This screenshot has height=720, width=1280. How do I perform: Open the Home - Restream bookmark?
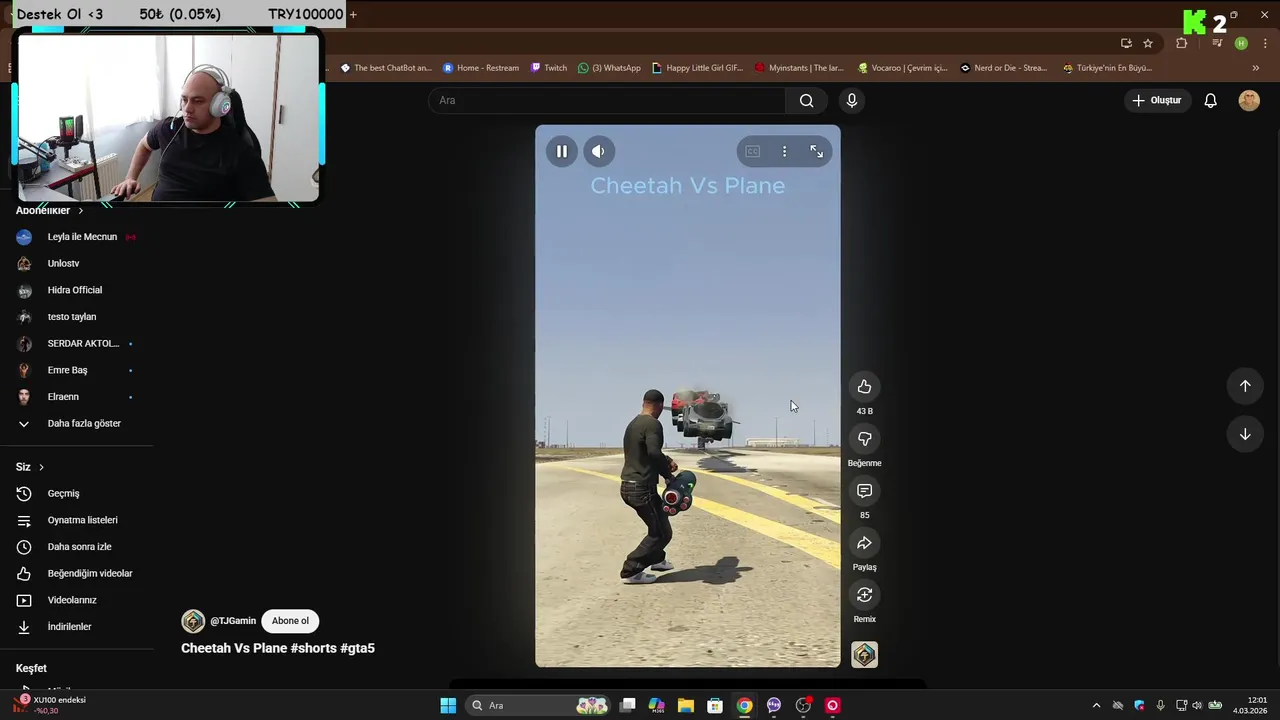point(481,68)
